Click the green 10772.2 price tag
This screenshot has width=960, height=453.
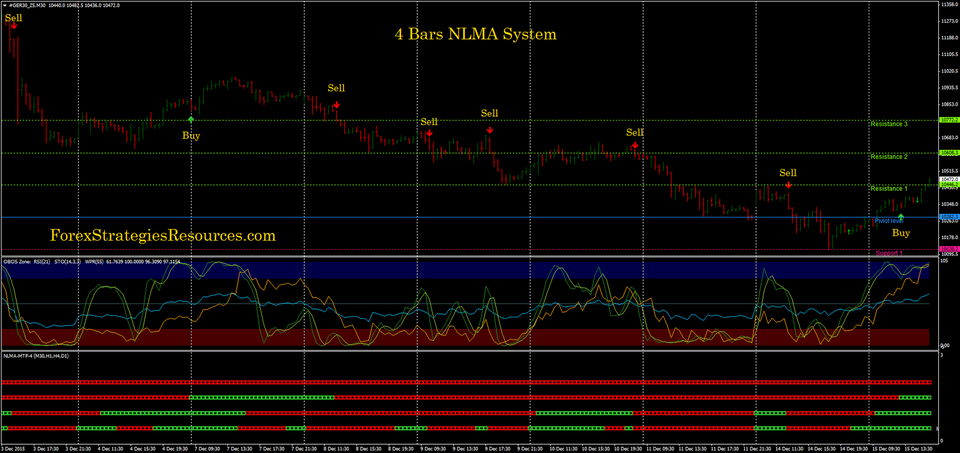click(x=948, y=121)
